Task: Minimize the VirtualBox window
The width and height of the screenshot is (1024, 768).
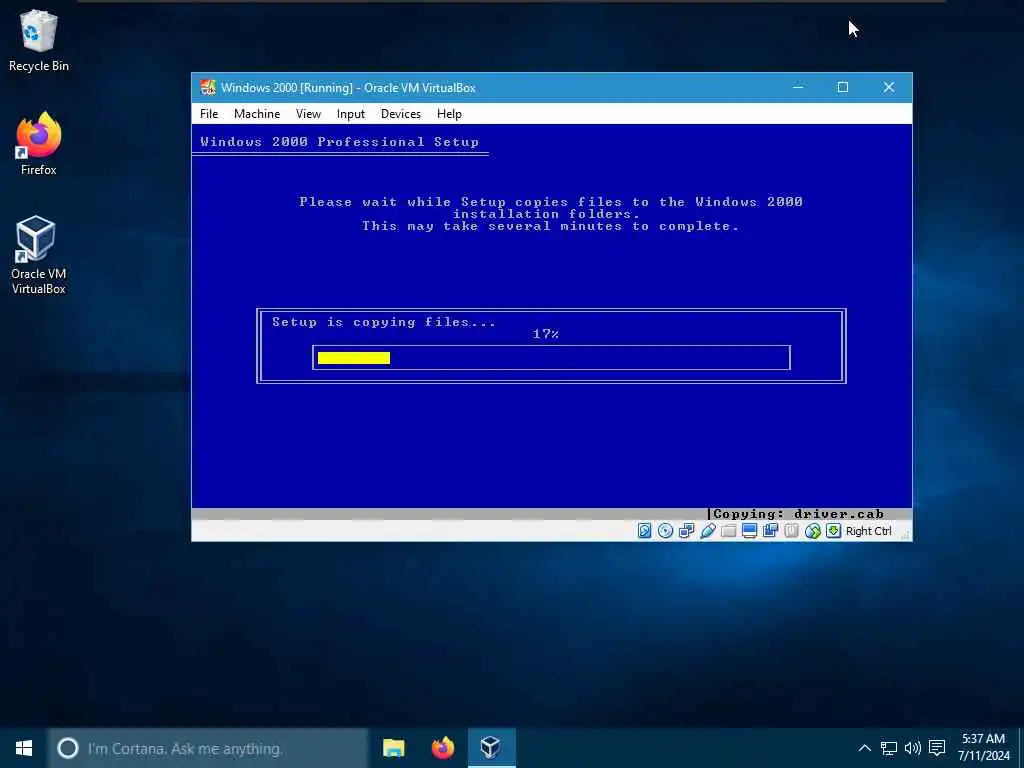Action: (797, 88)
